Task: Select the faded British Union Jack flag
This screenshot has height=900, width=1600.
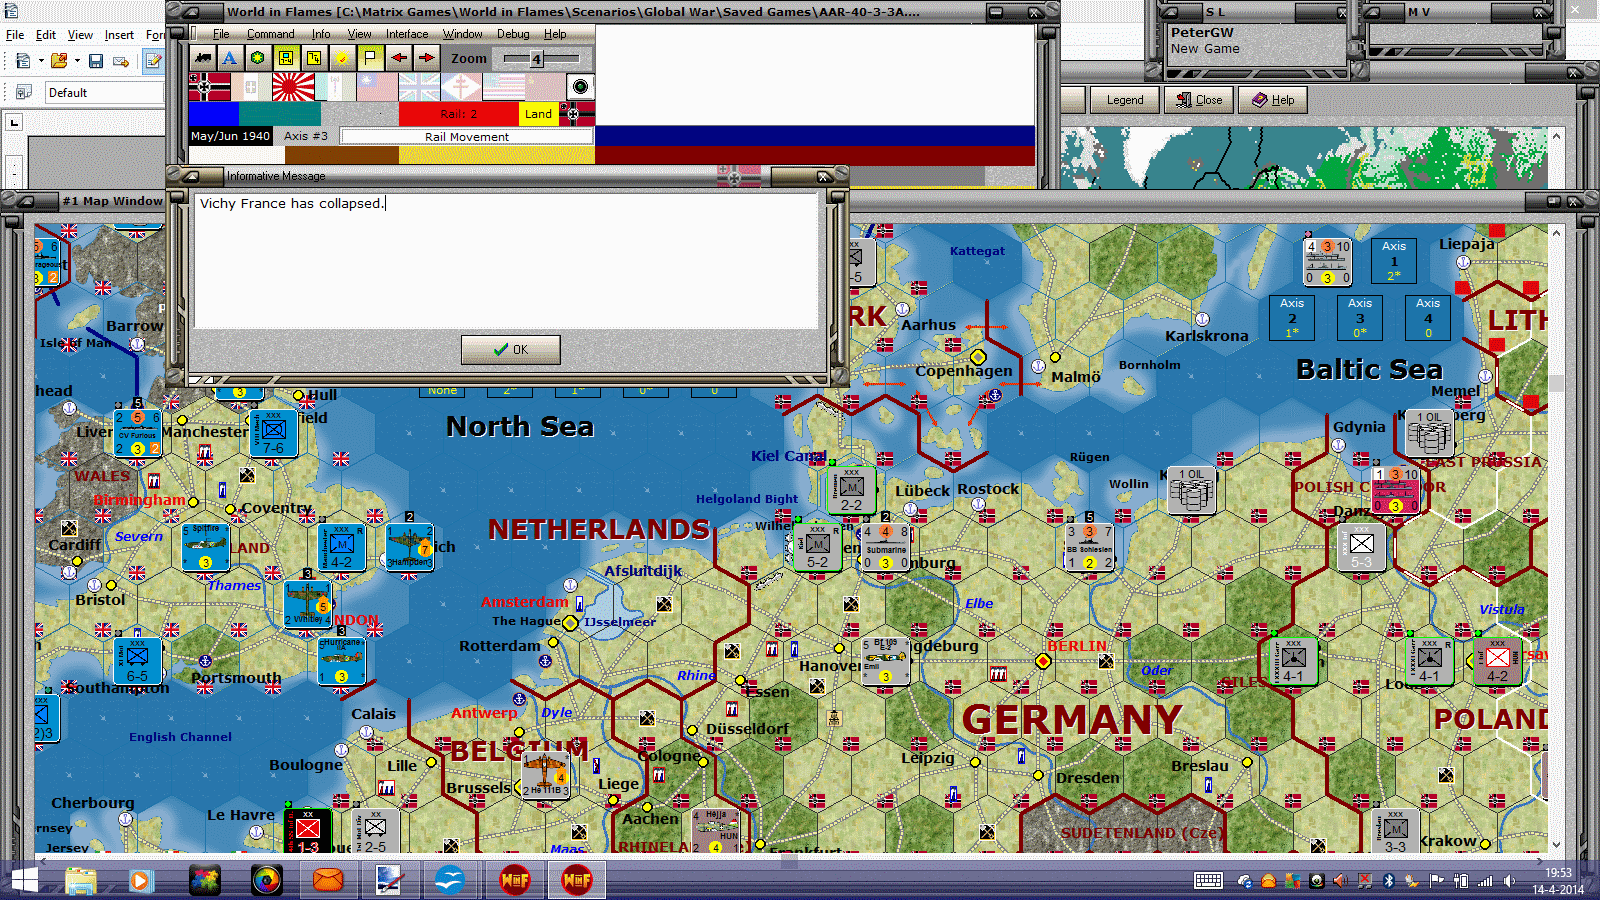Action: click(419, 87)
